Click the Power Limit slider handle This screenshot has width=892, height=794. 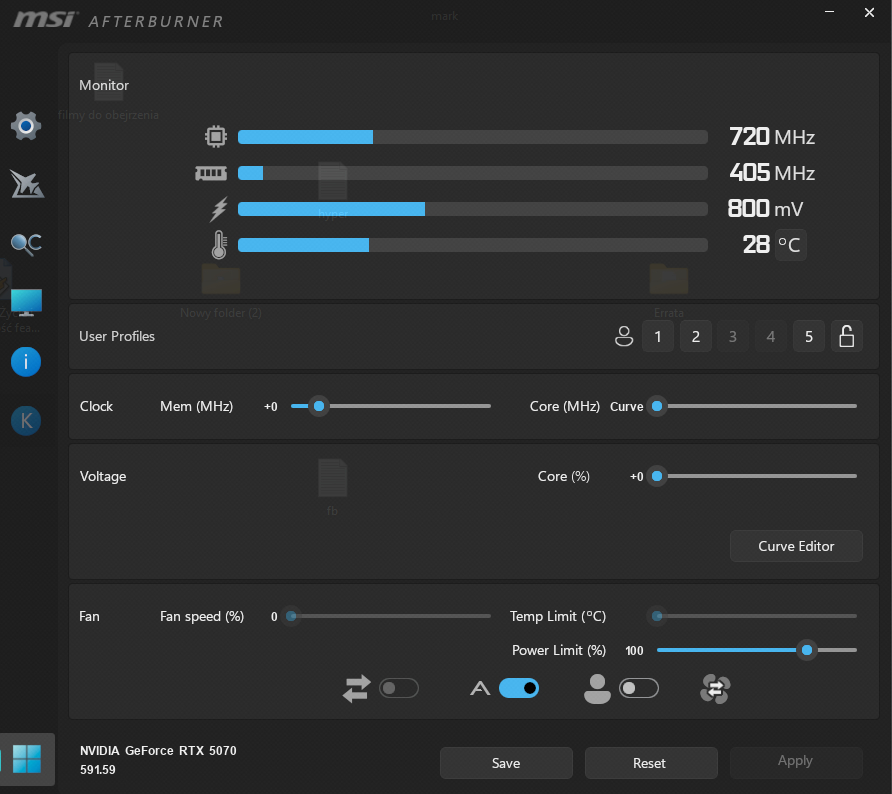(807, 650)
